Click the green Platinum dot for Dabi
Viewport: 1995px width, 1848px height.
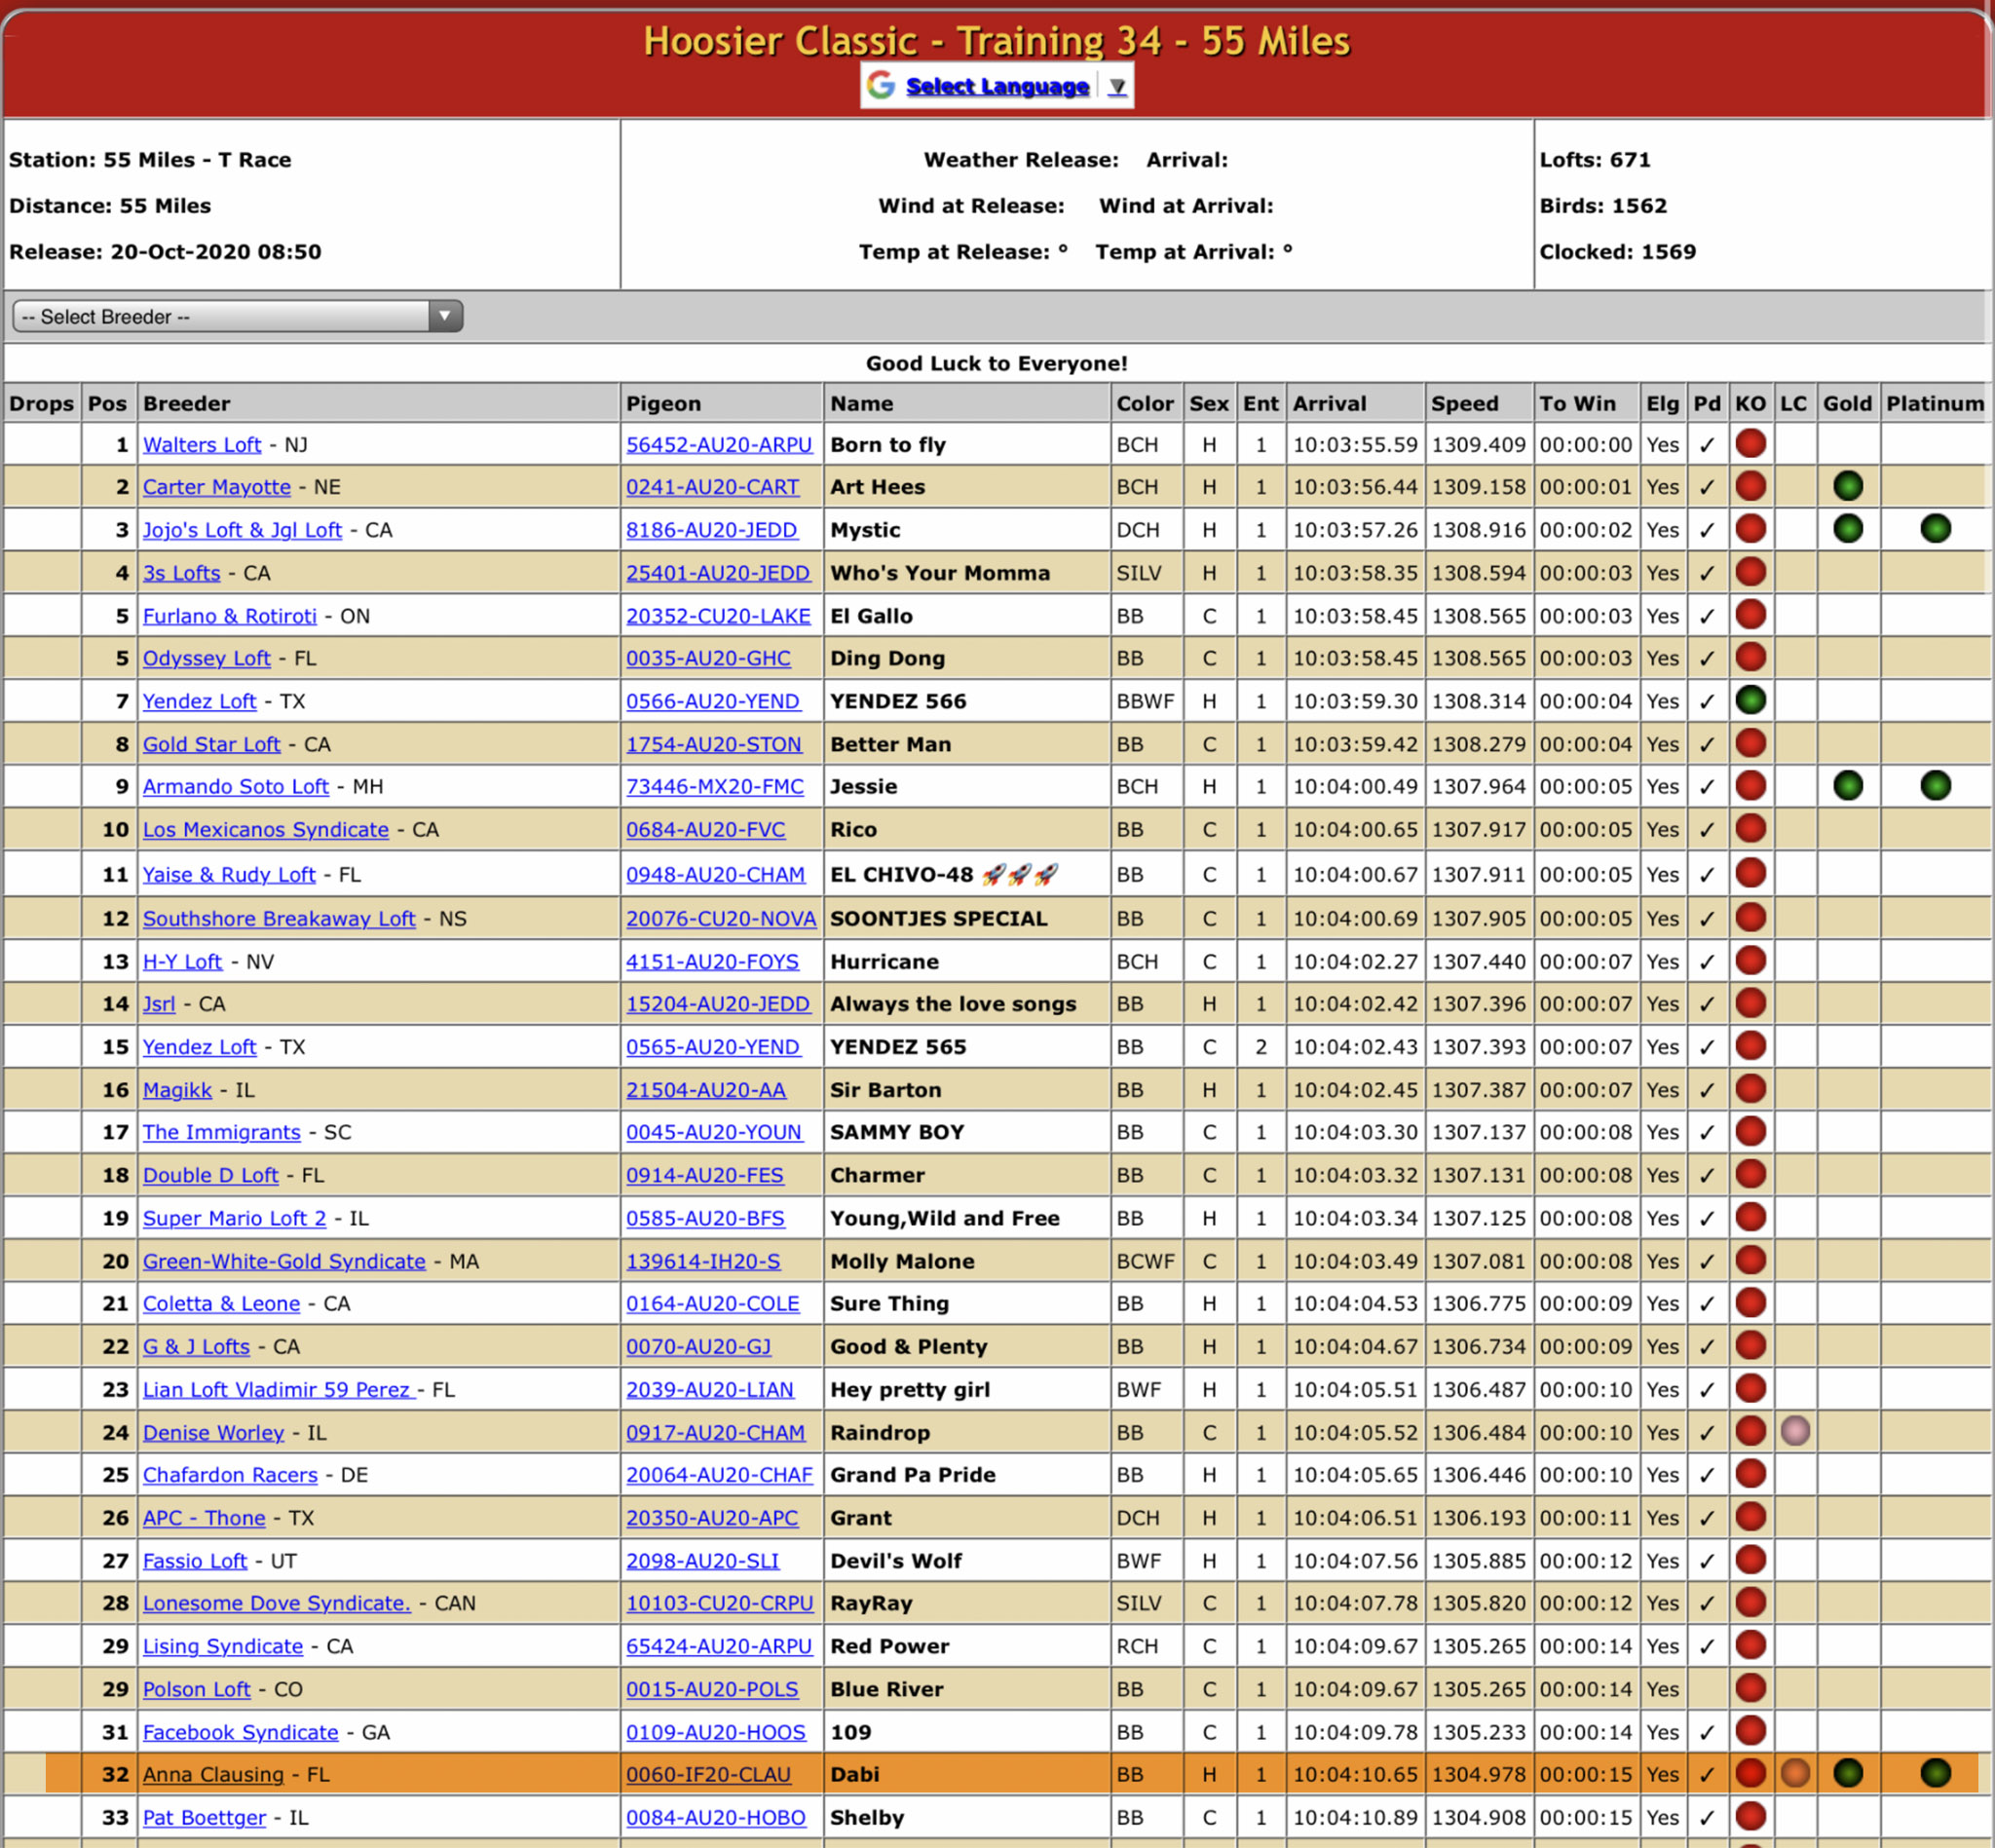[x=1935, y=1773]
